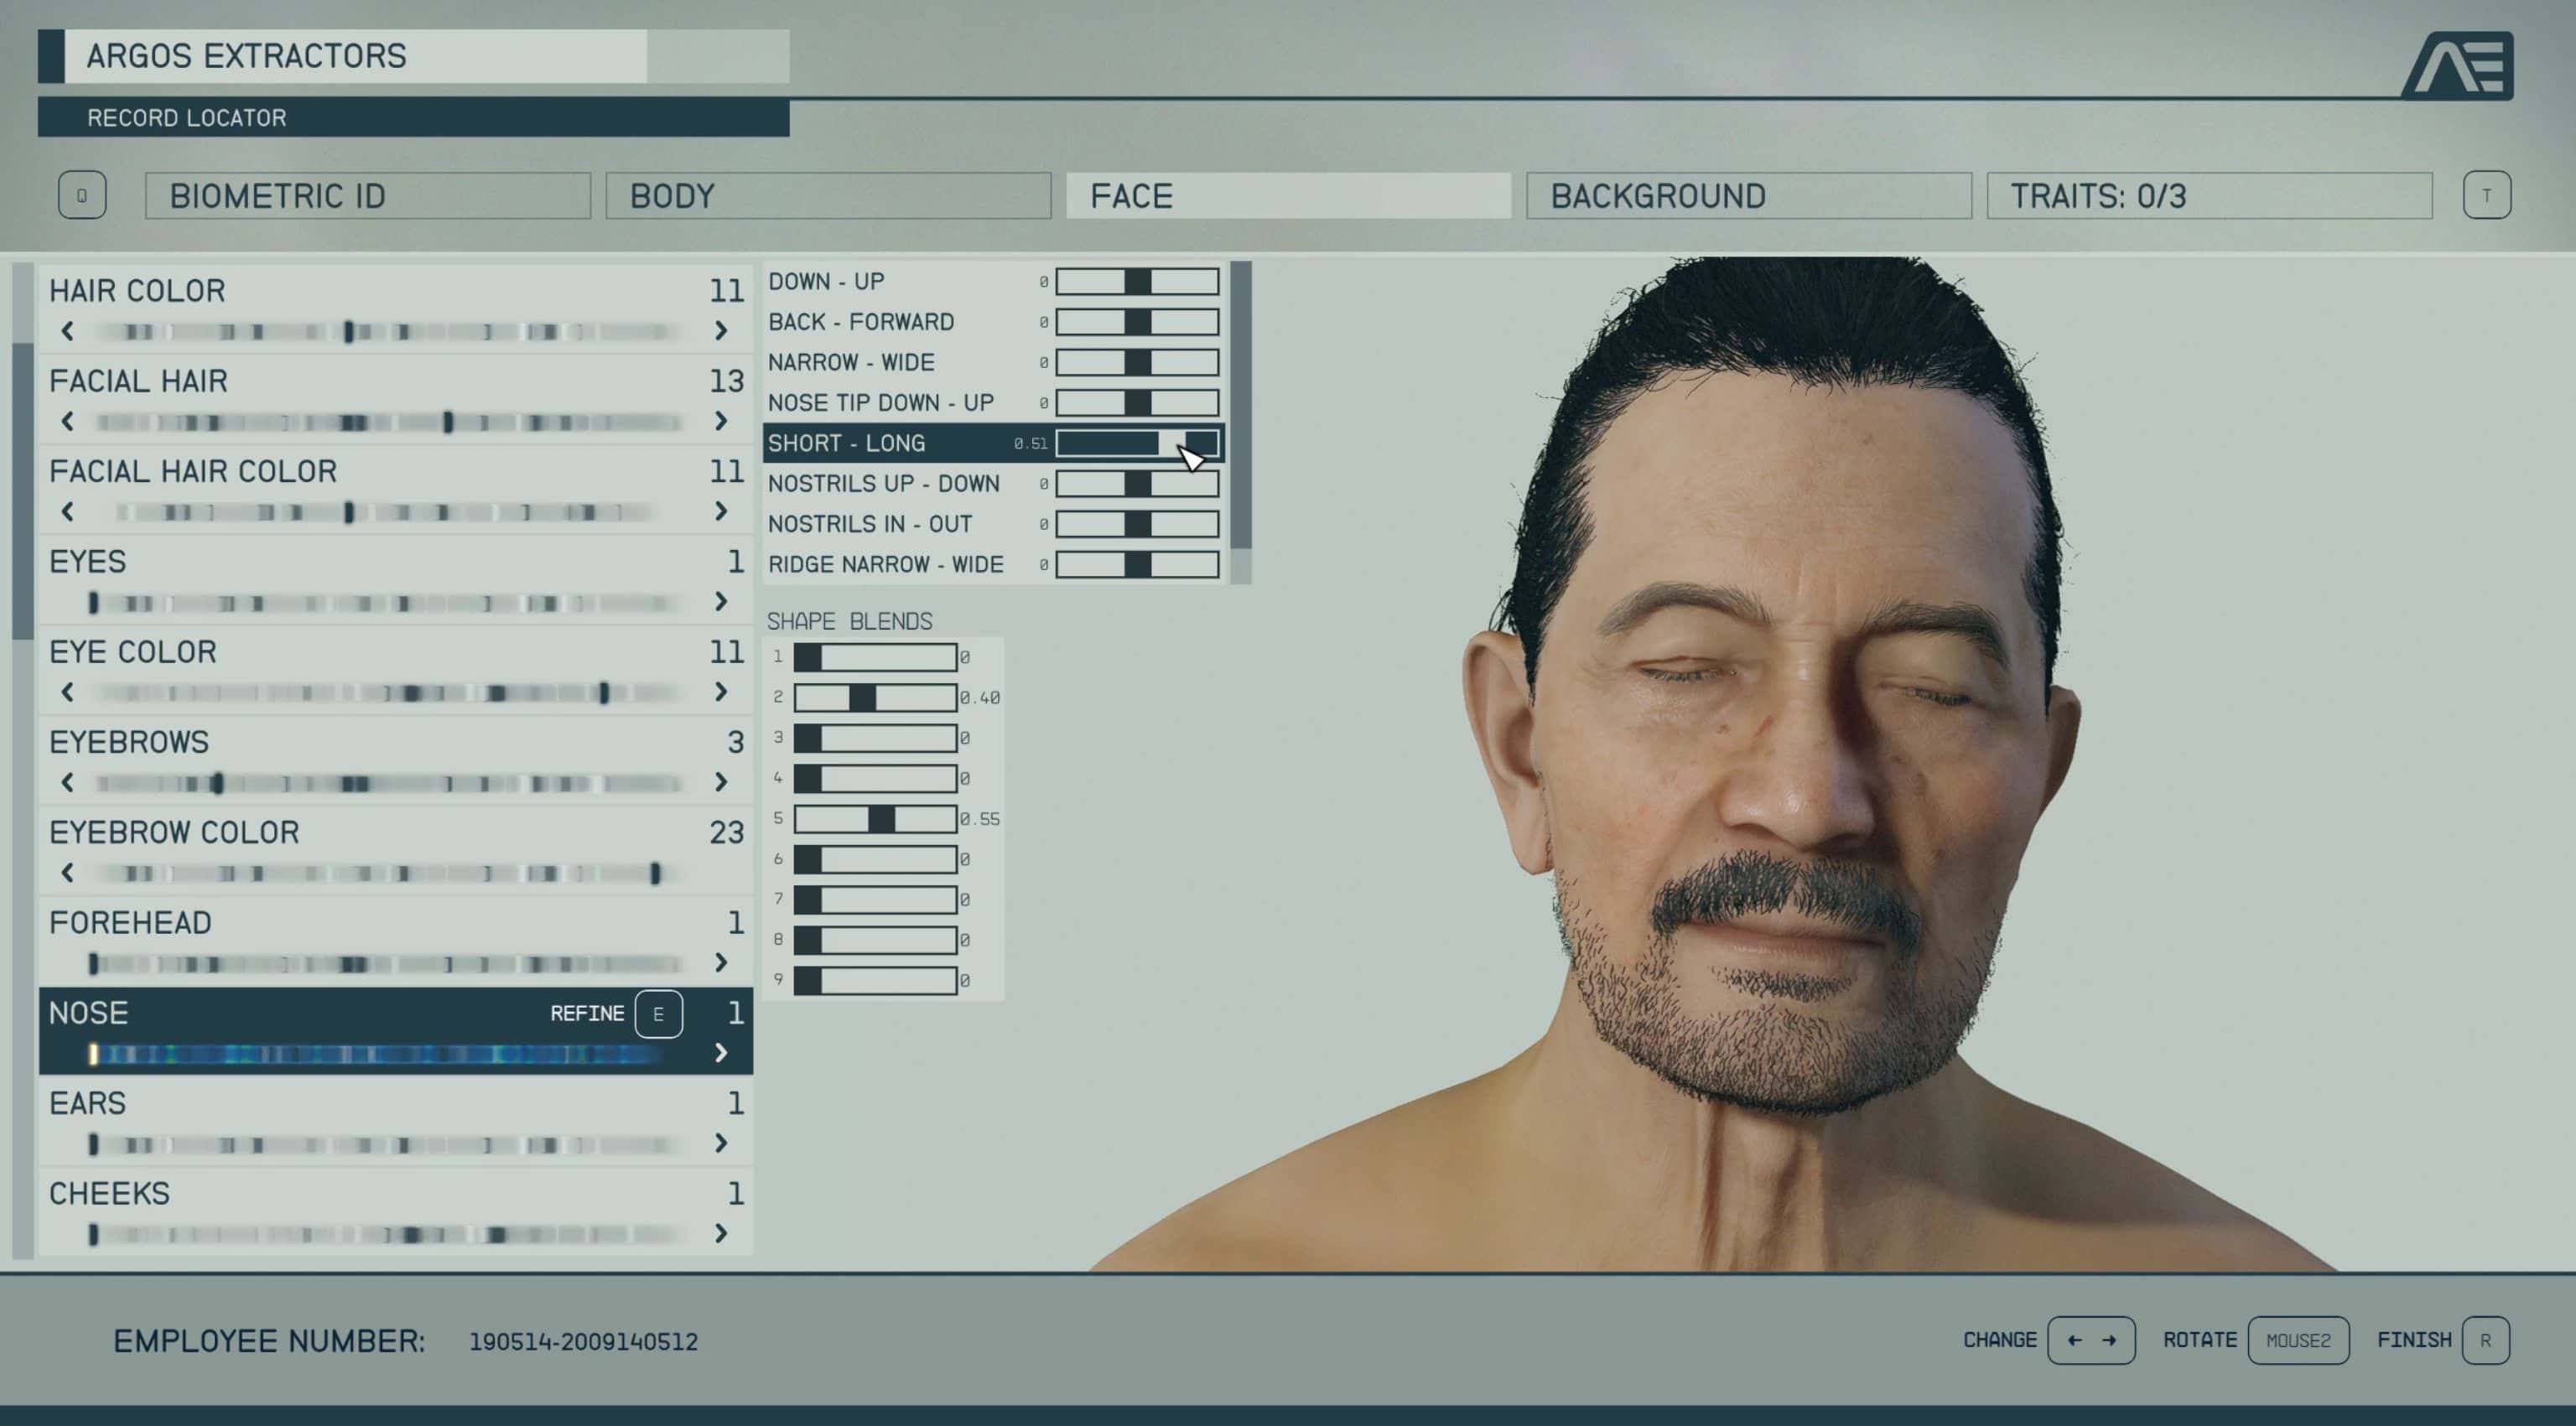
Task: Click Hair Color left arrow
Action: point(68,331)
